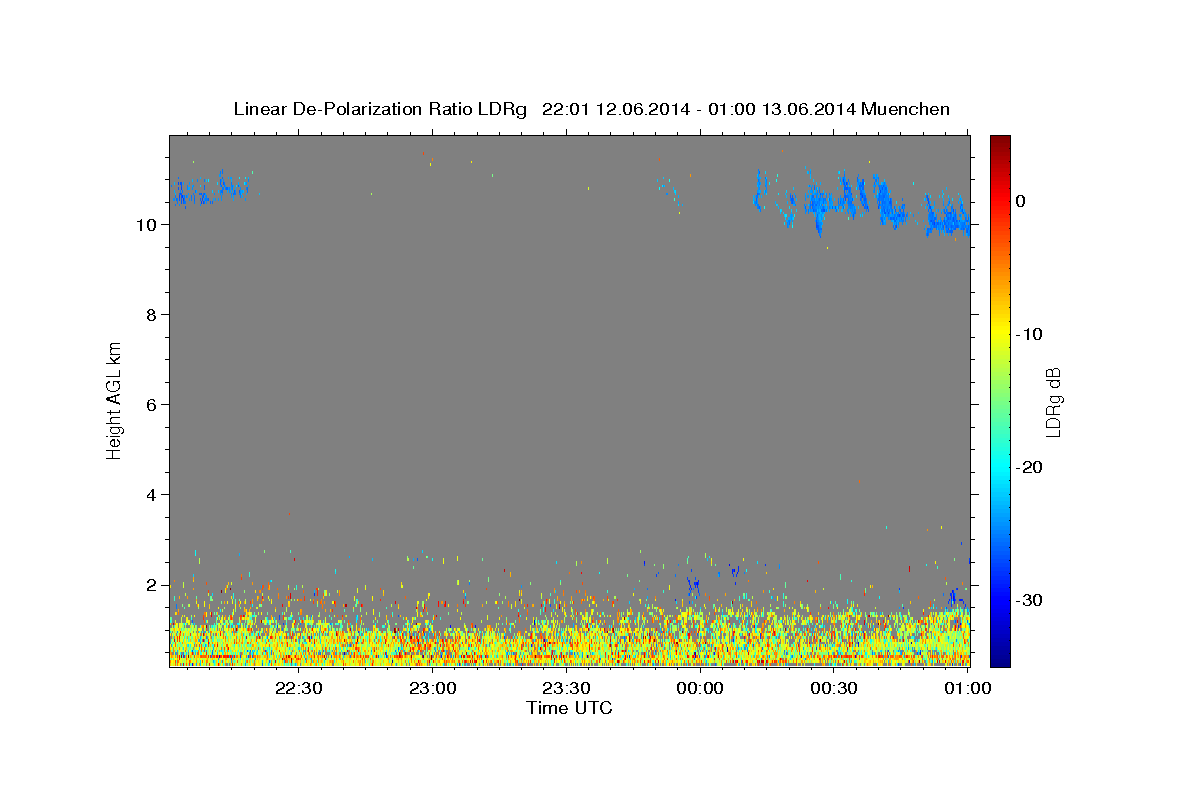Click the 22:30 time tick label

coord(298,688)
